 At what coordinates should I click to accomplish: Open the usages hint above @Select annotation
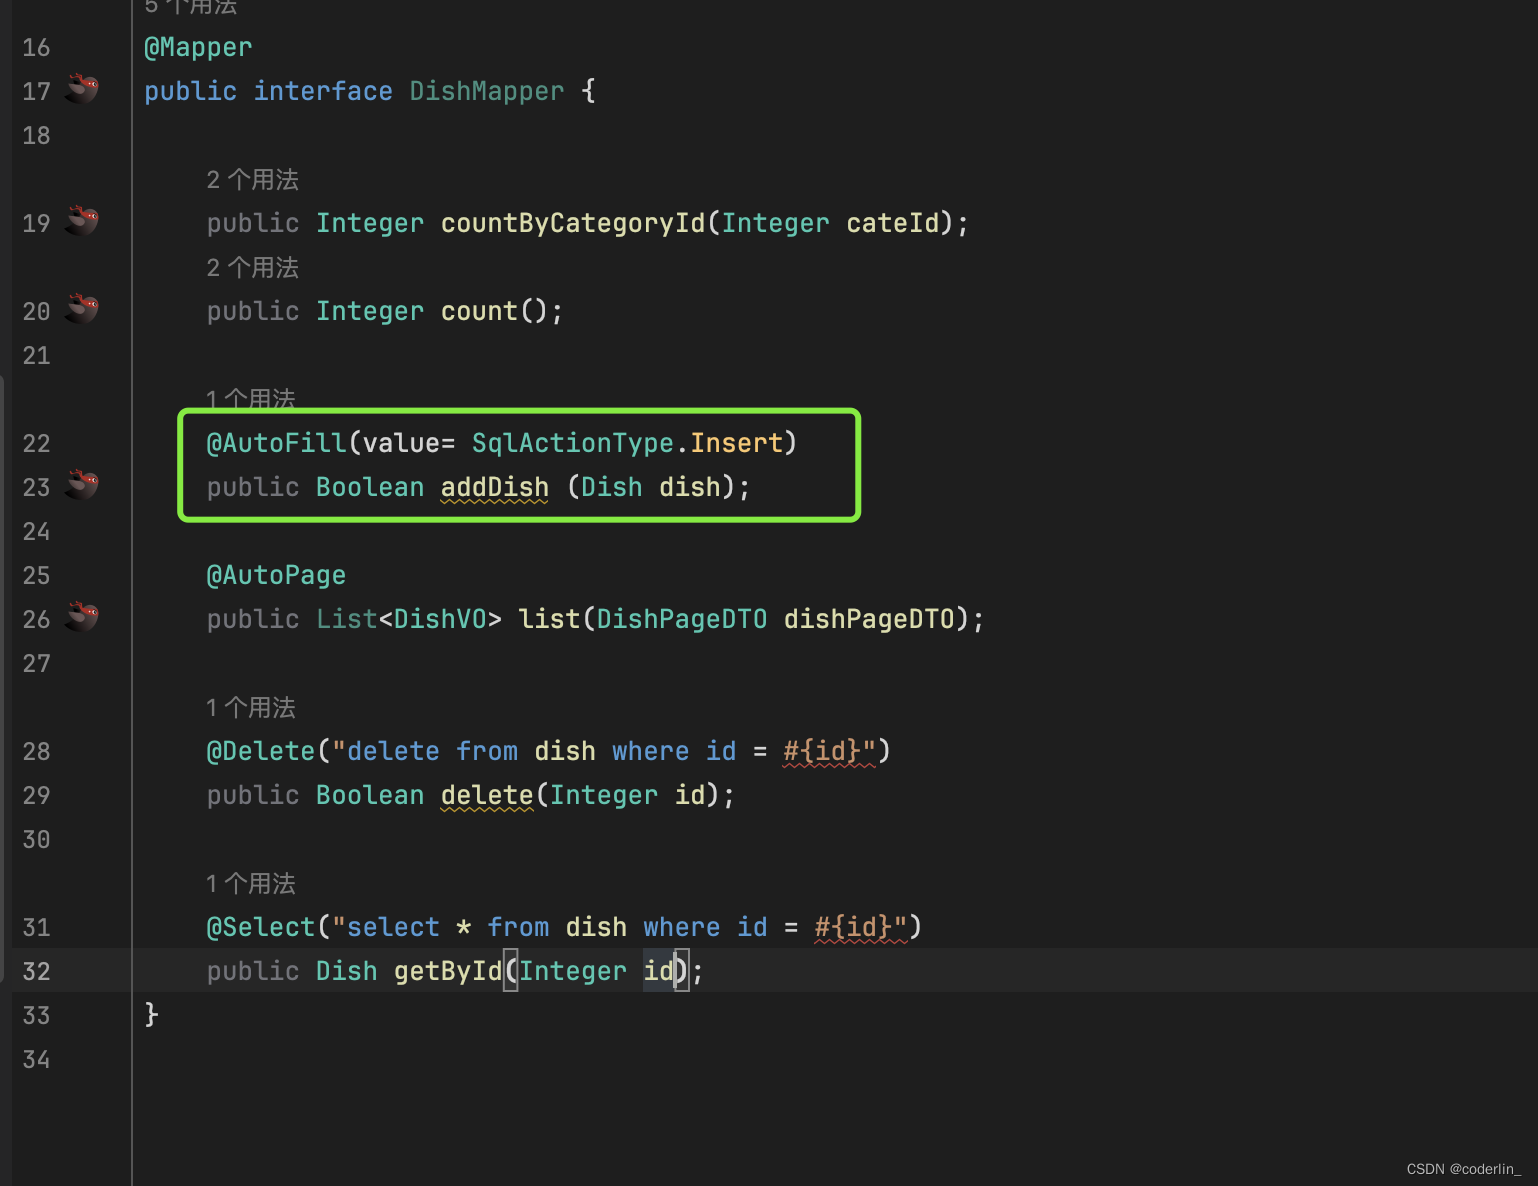[251, 884]
